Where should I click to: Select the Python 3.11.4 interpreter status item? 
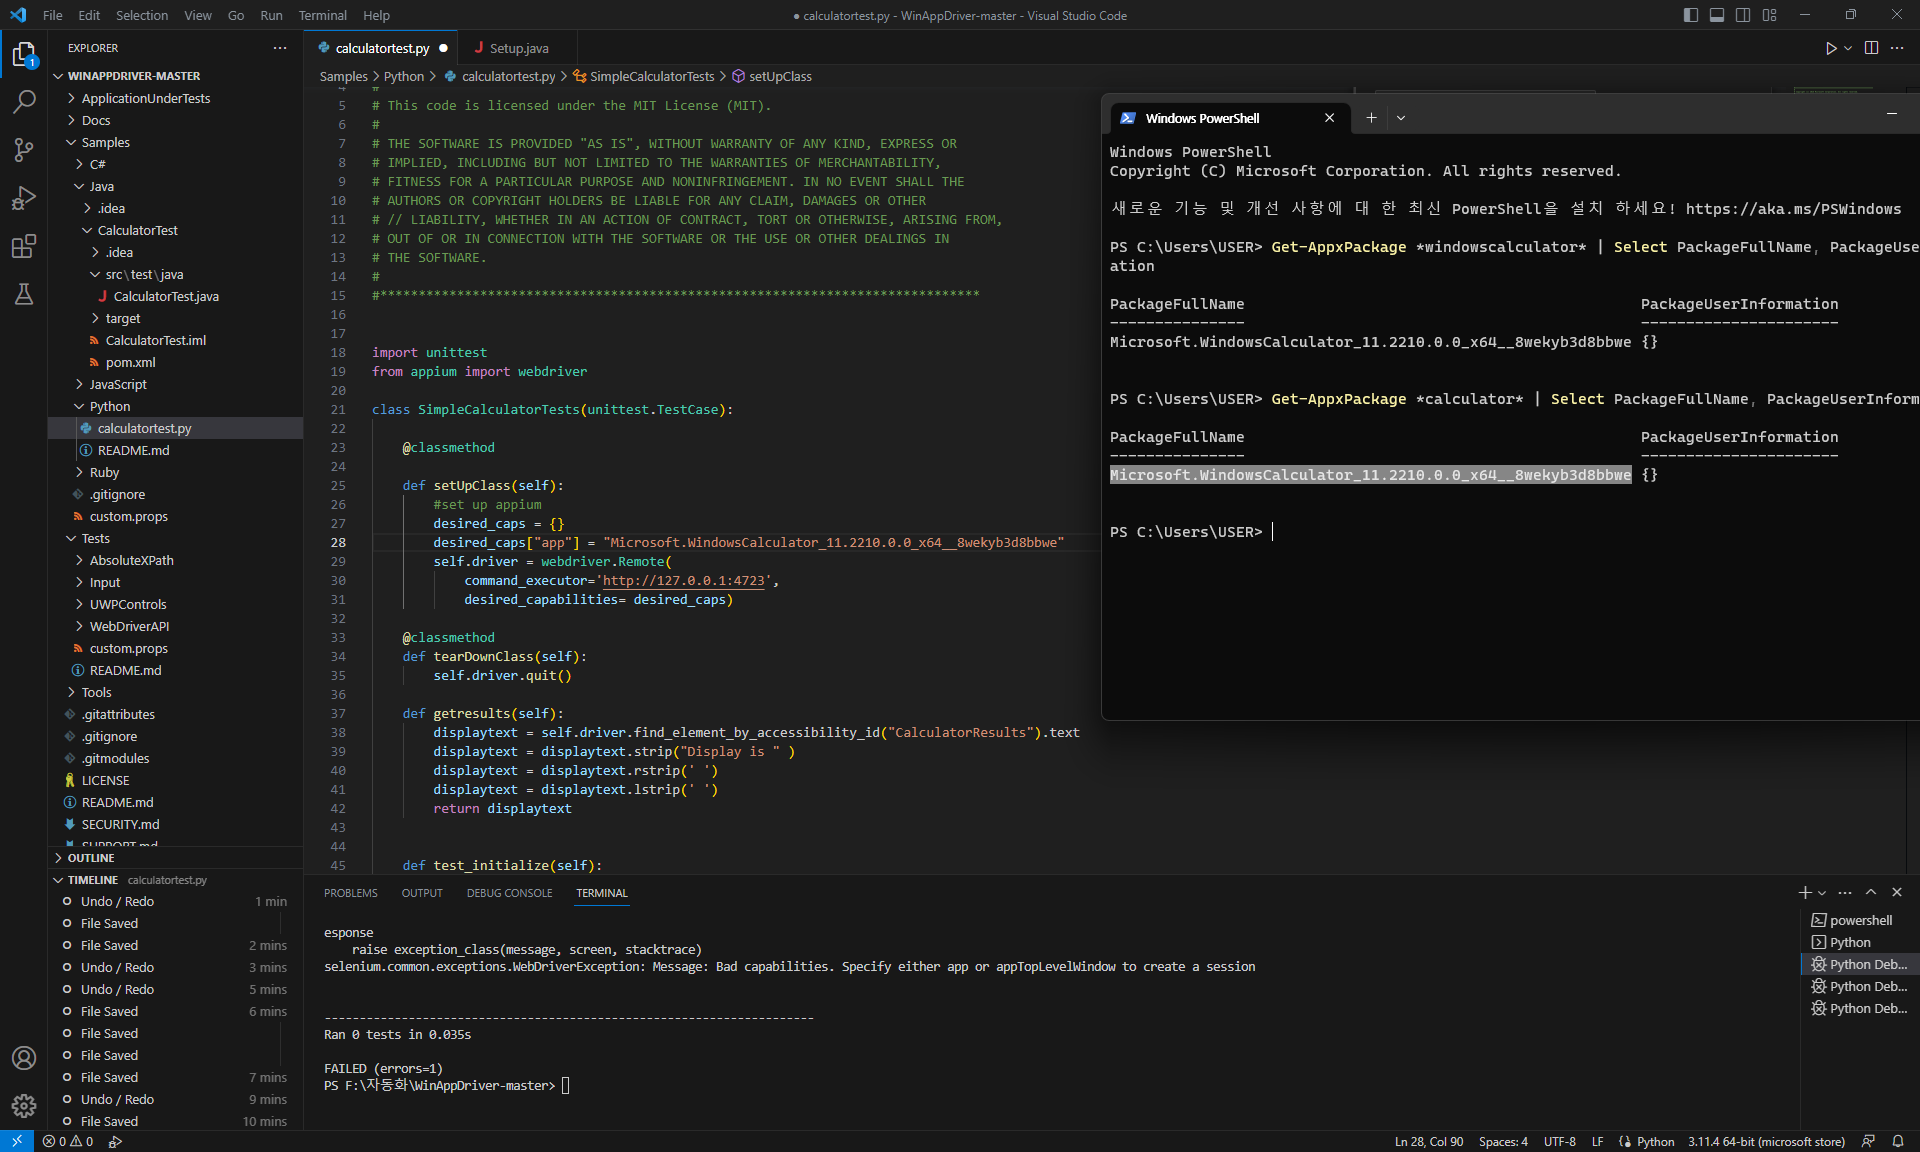[x=1766, y=1141]
